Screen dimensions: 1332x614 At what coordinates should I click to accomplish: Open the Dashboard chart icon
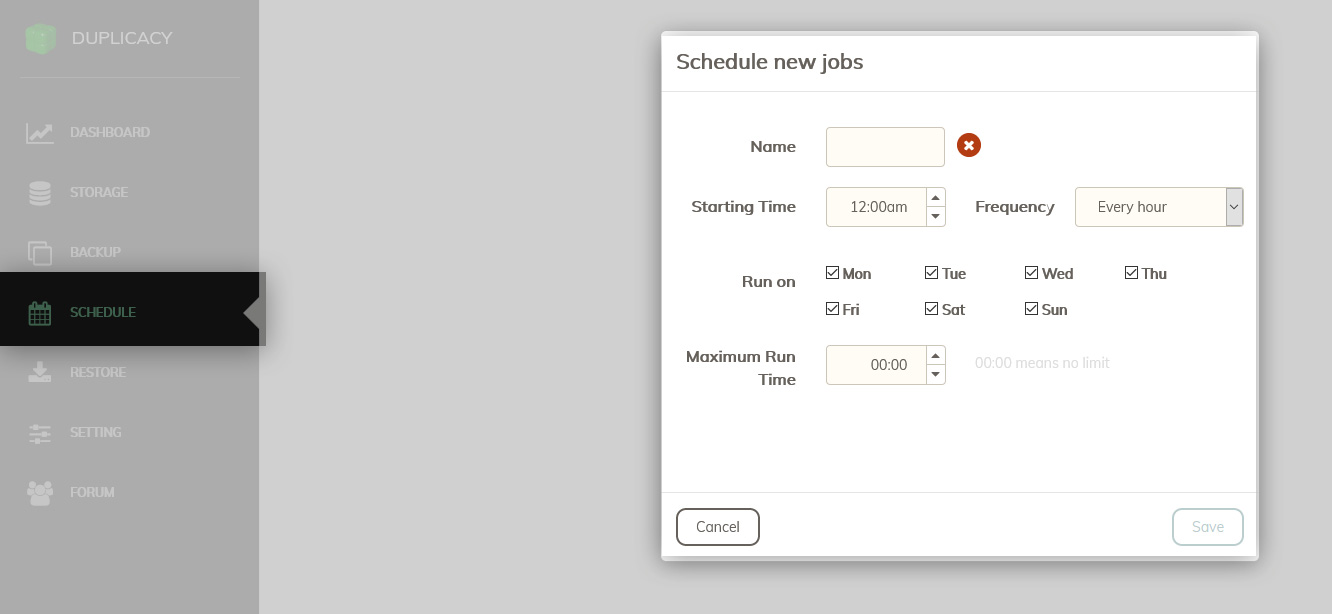[40, 132]
